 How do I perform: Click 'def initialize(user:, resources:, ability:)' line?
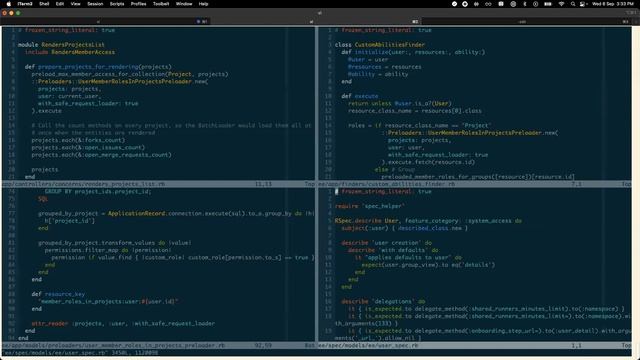413,52
